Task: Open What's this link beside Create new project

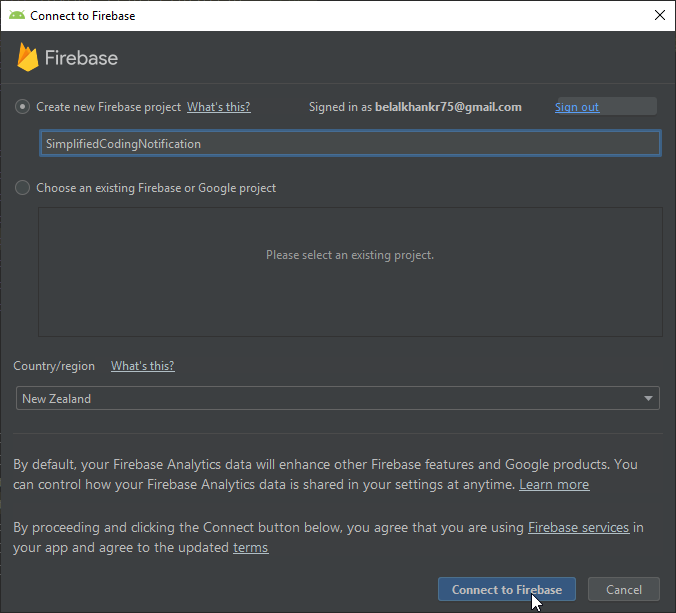Action: point(219,107)
